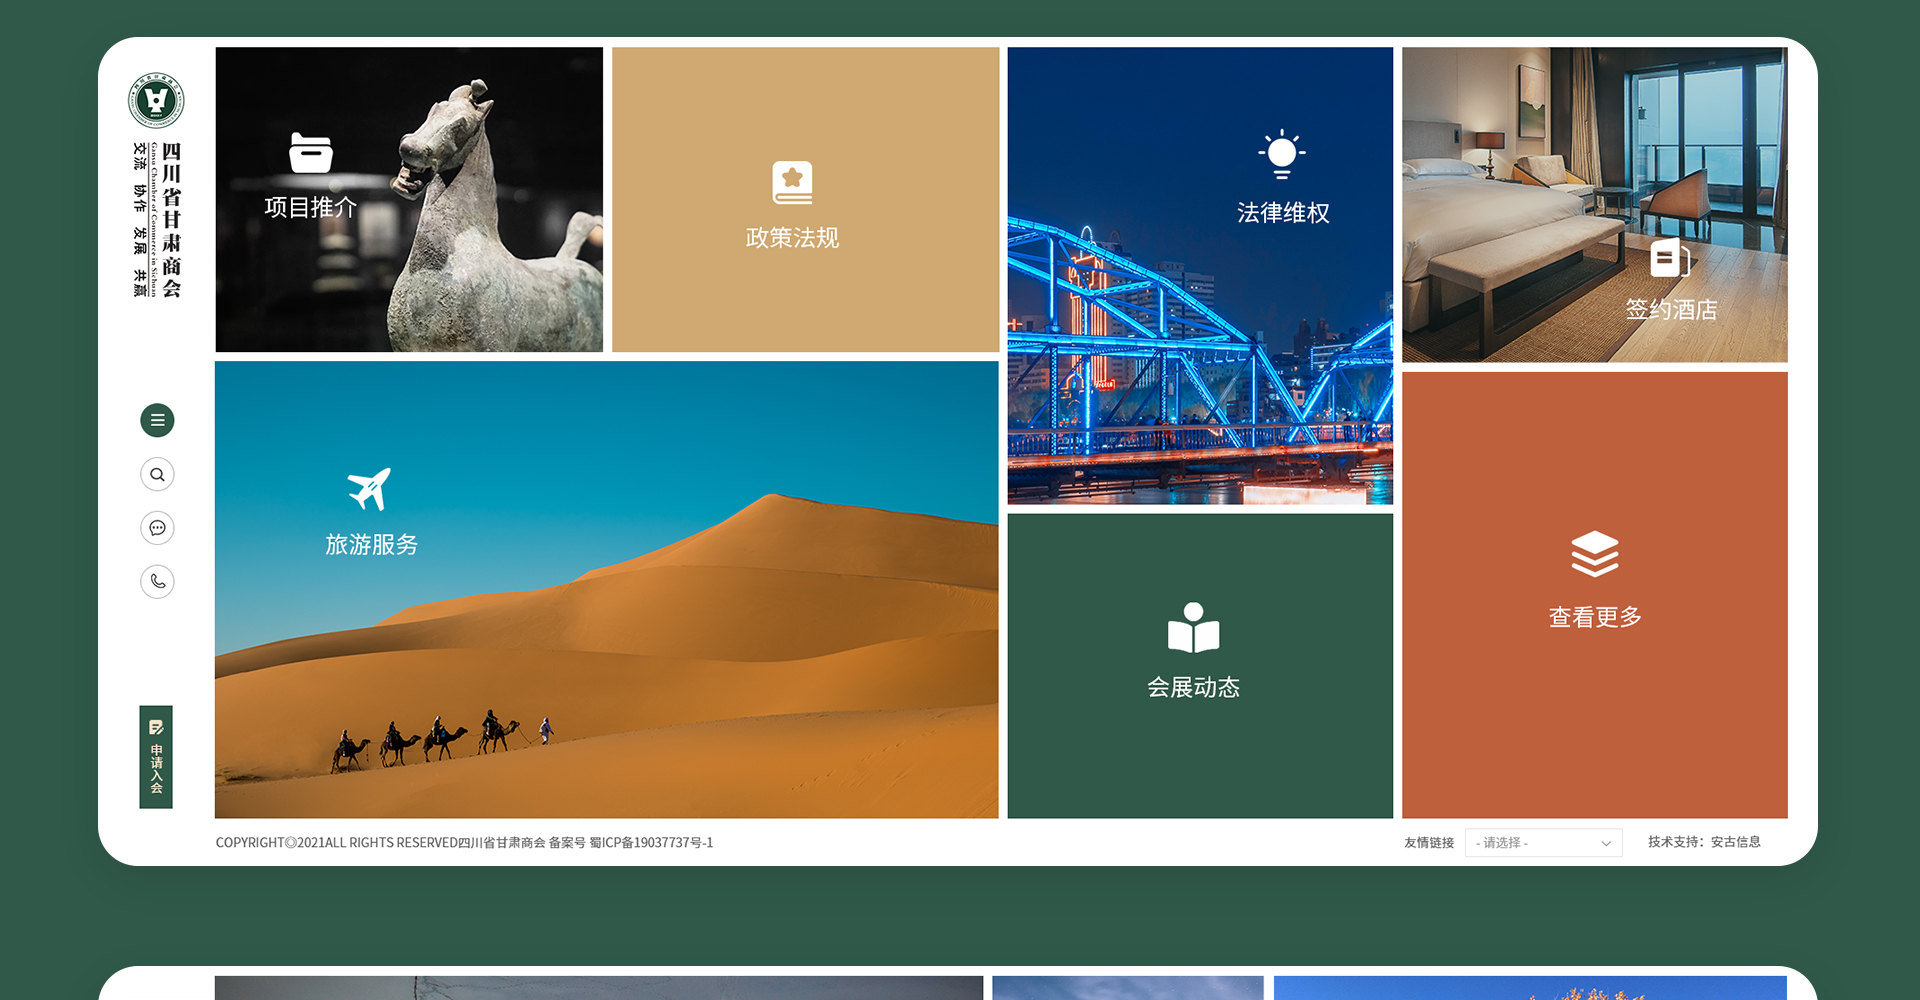1920x1000 pixels.
Task: Click the stacked layers icon for 查看更多
Action: (1594, 554)
